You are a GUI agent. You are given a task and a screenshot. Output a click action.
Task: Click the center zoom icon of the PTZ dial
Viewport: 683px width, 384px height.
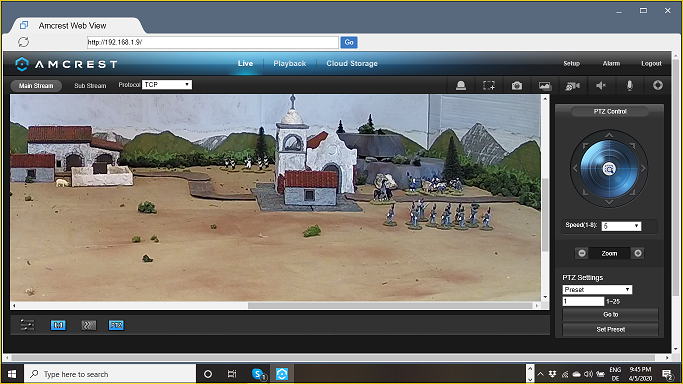pyautogui.click(x=609, y=168)
